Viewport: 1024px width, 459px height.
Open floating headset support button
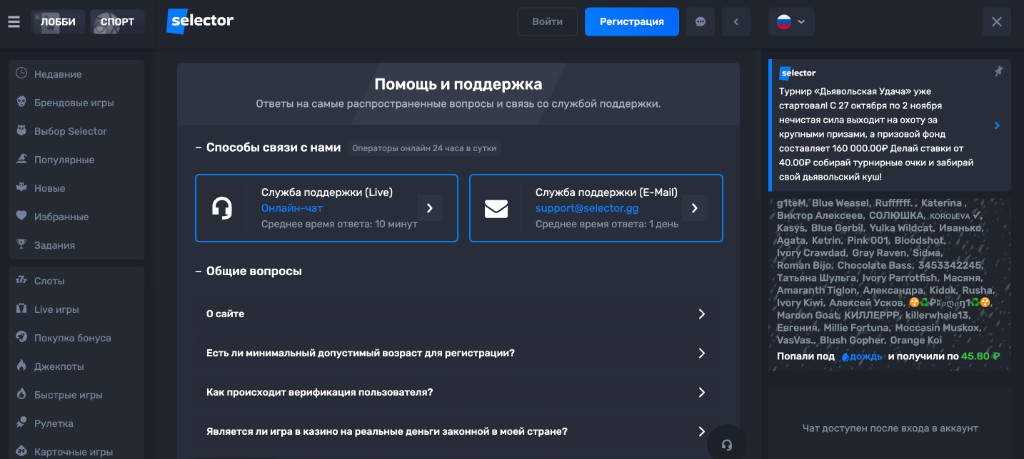pos(726,445)
